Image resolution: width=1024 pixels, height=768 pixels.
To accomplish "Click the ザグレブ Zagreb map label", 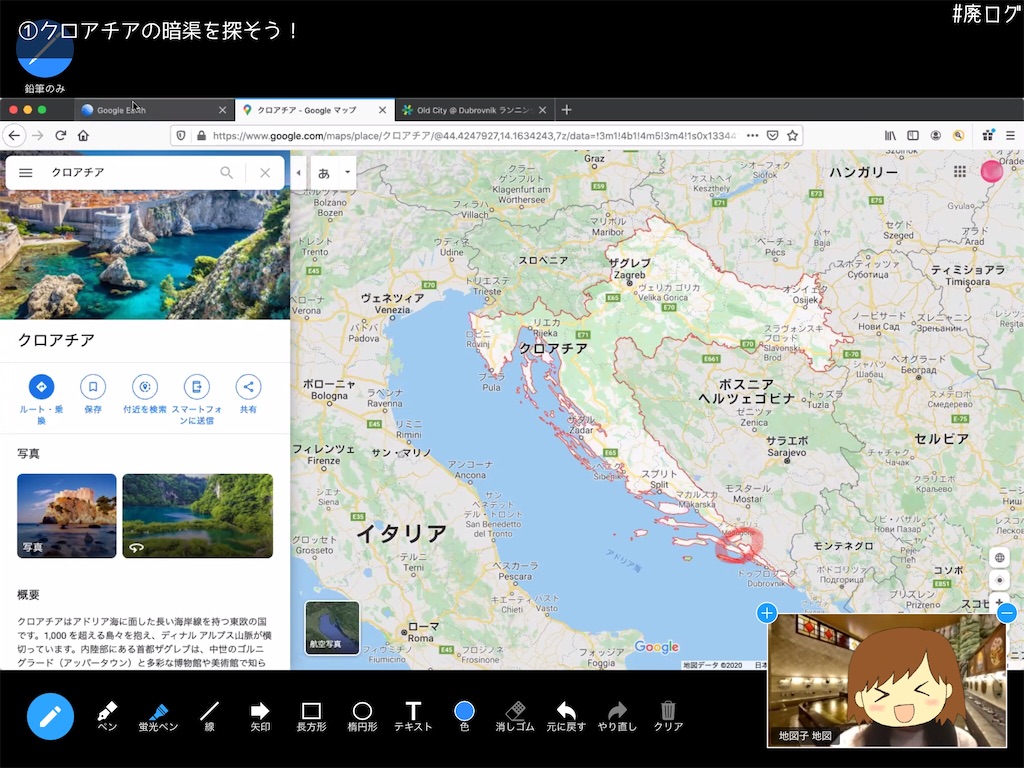I will (630, 268).
